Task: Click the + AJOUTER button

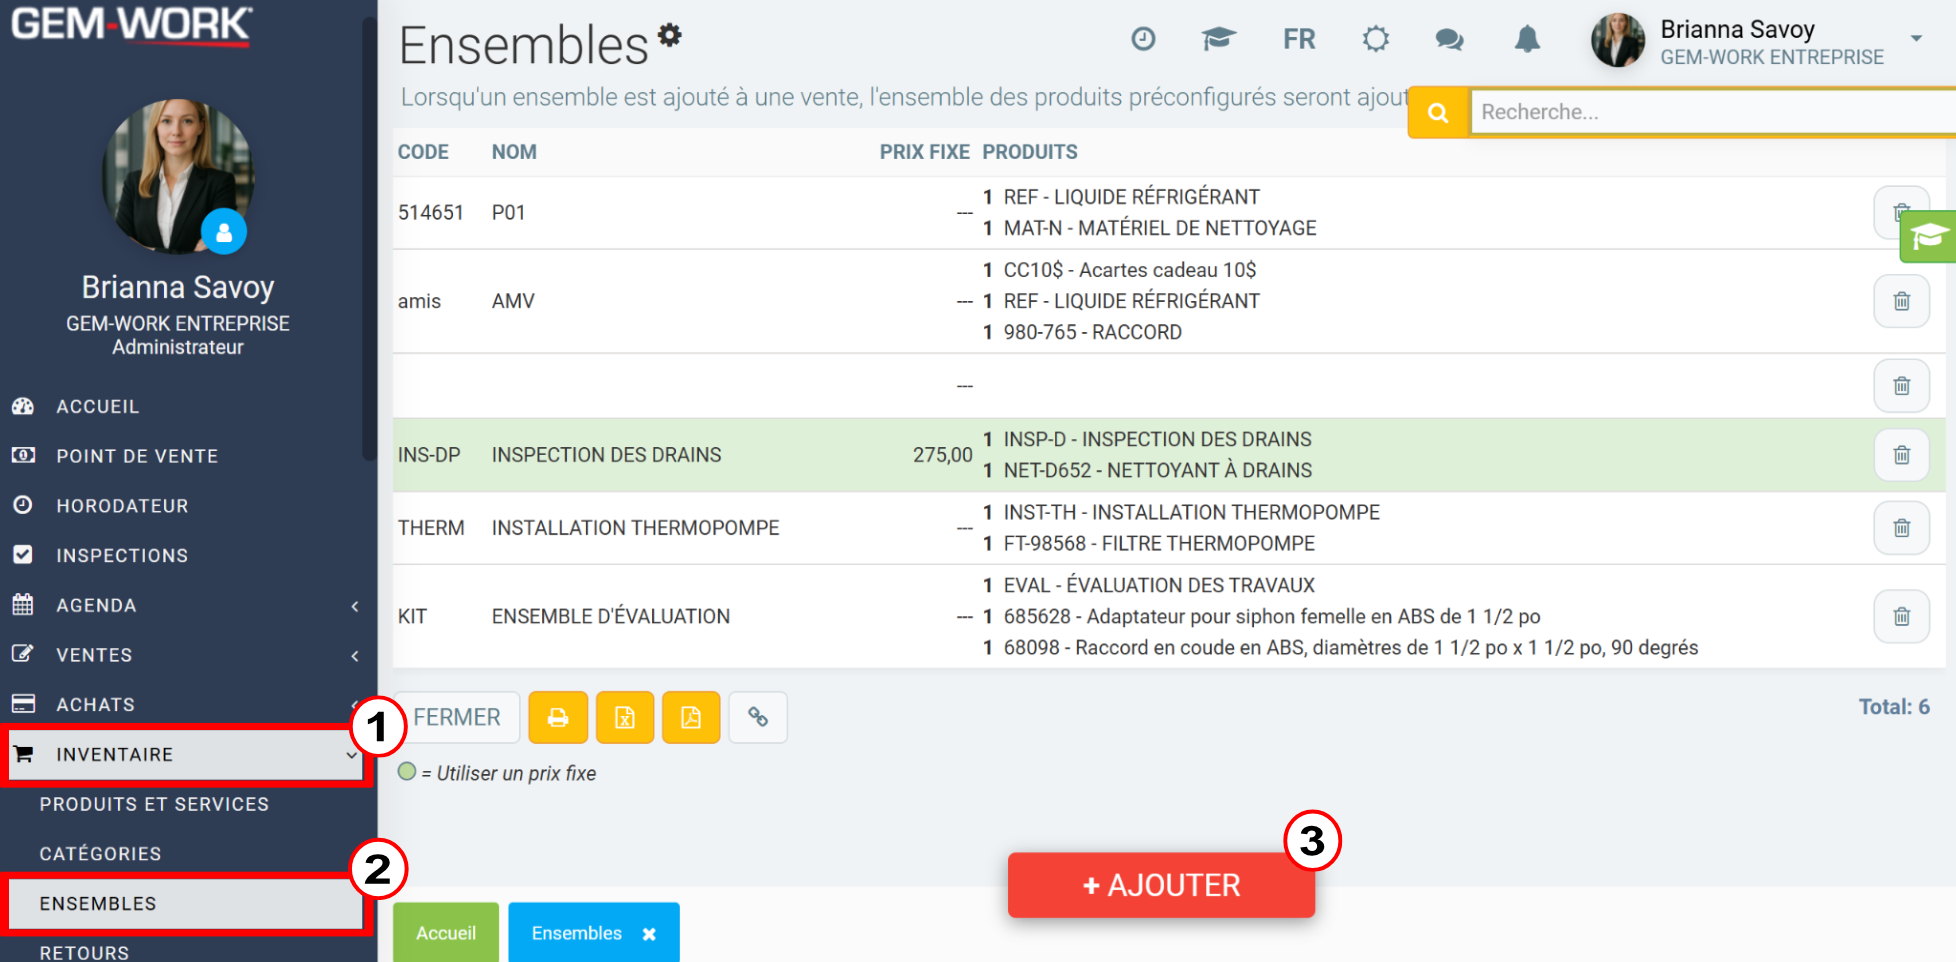Action: [x=1161, y=885]
